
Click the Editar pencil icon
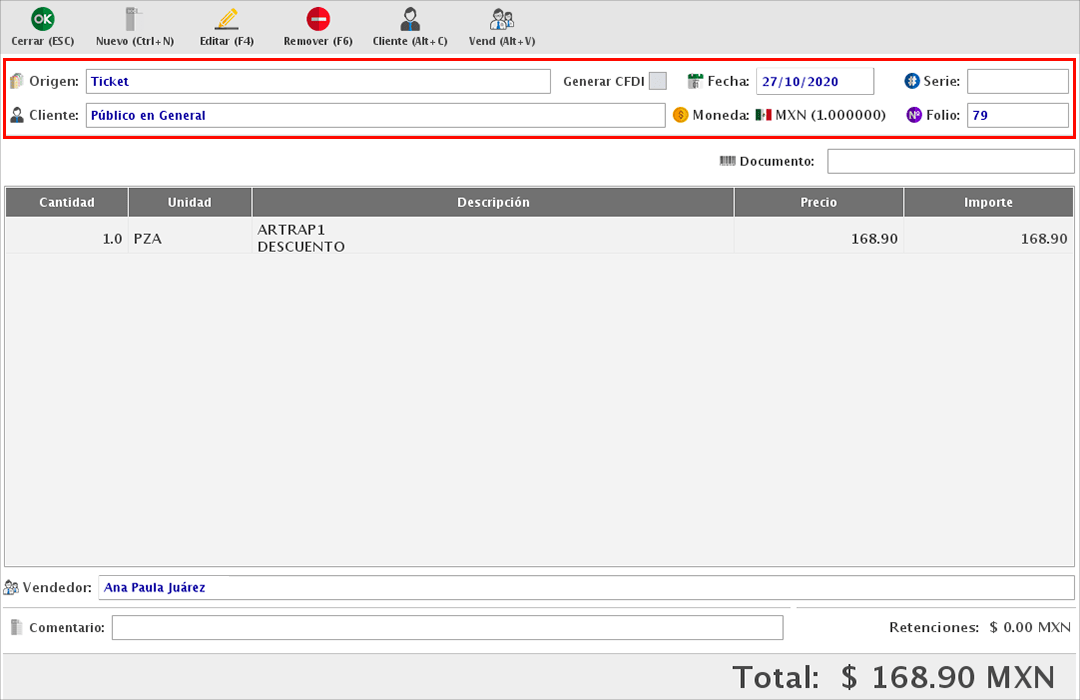pos(227,19)
